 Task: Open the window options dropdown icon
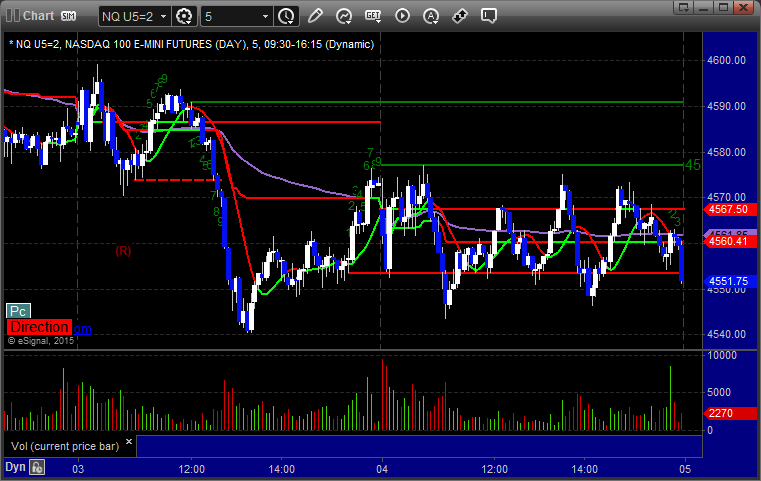click(x=684, y=7)
